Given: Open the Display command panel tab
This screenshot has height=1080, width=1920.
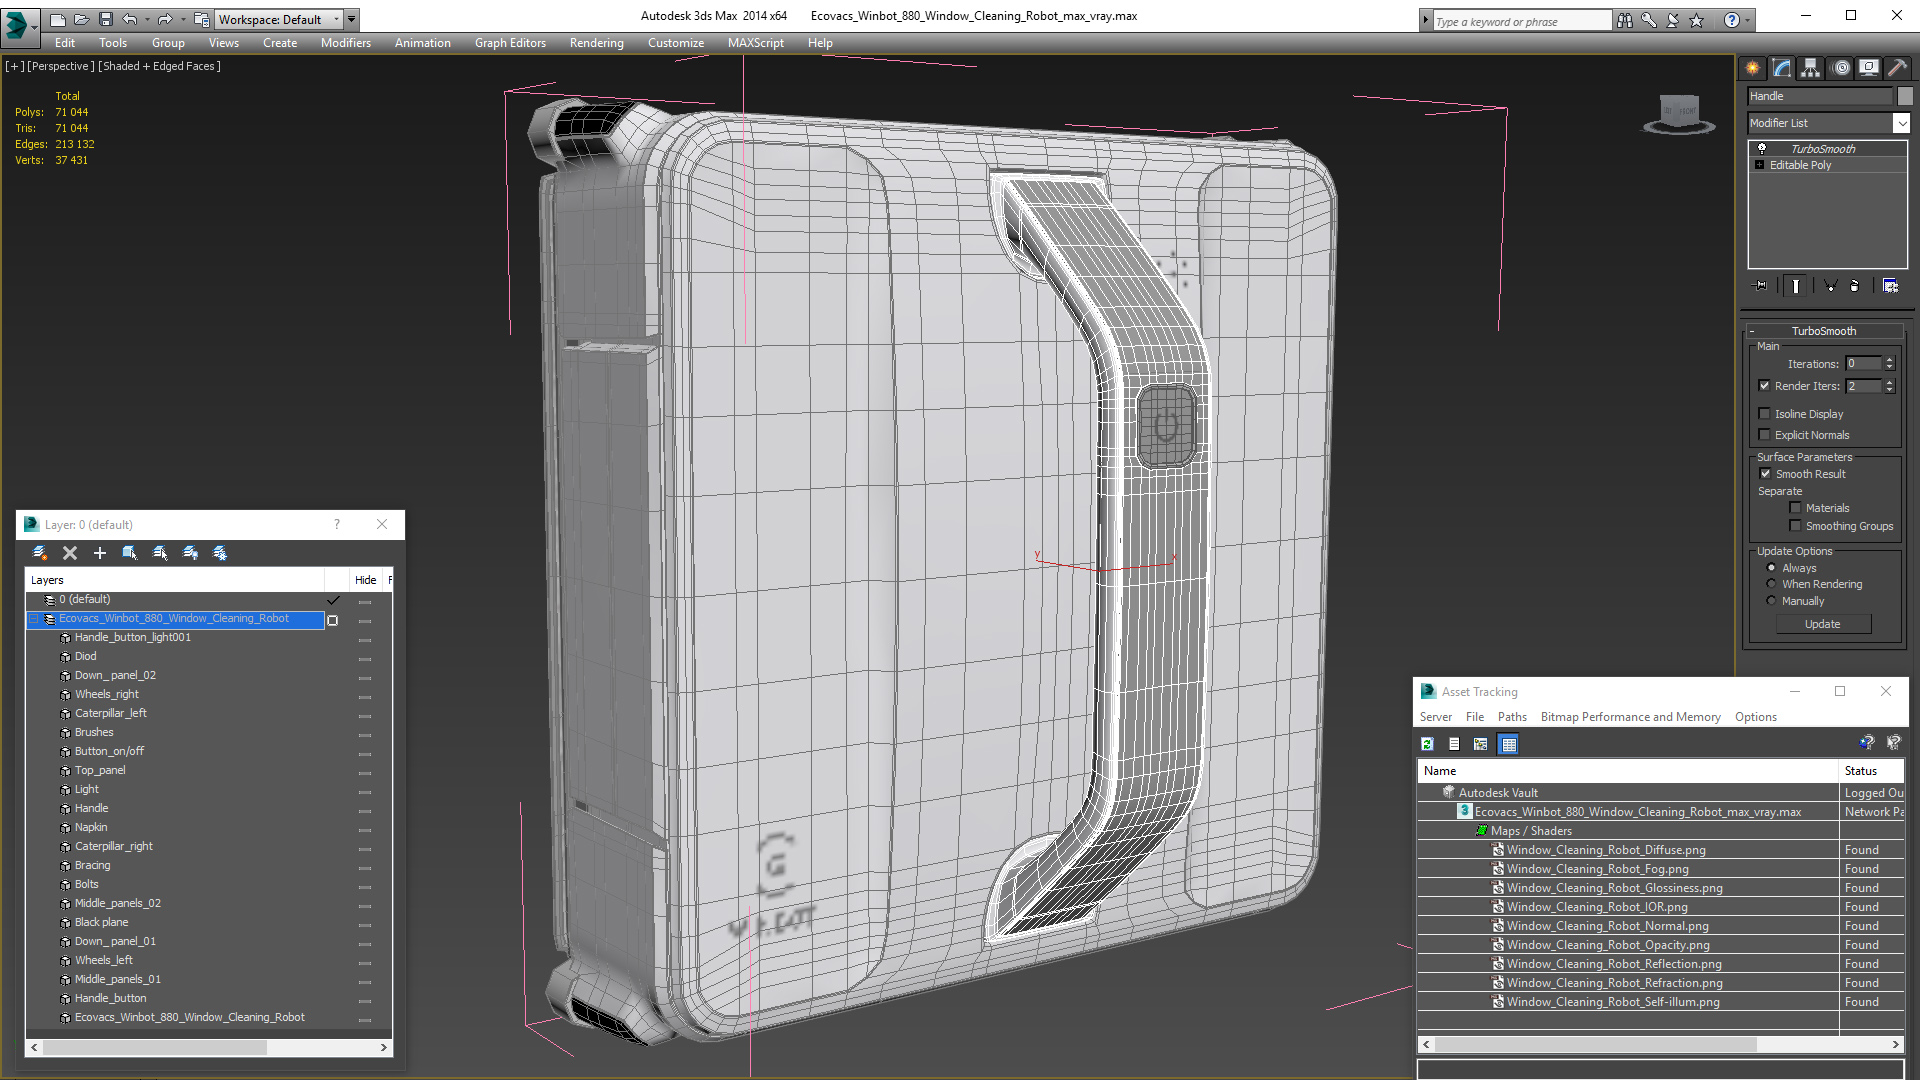Looking at the screenshot, I should pos(1868,68).
